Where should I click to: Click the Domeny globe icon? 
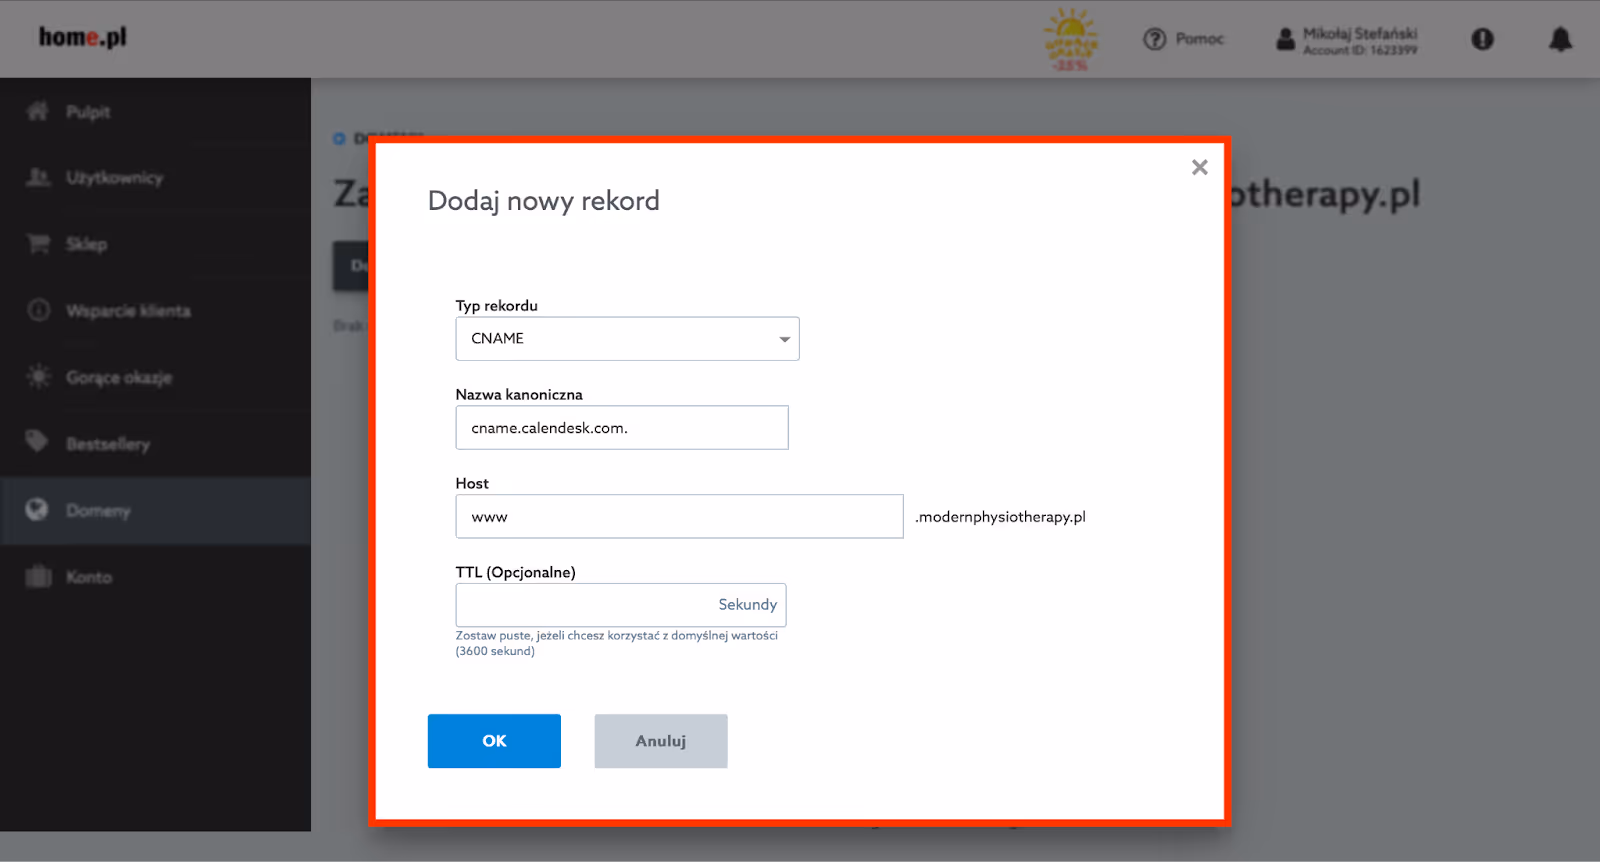click(x=37, y=510)
